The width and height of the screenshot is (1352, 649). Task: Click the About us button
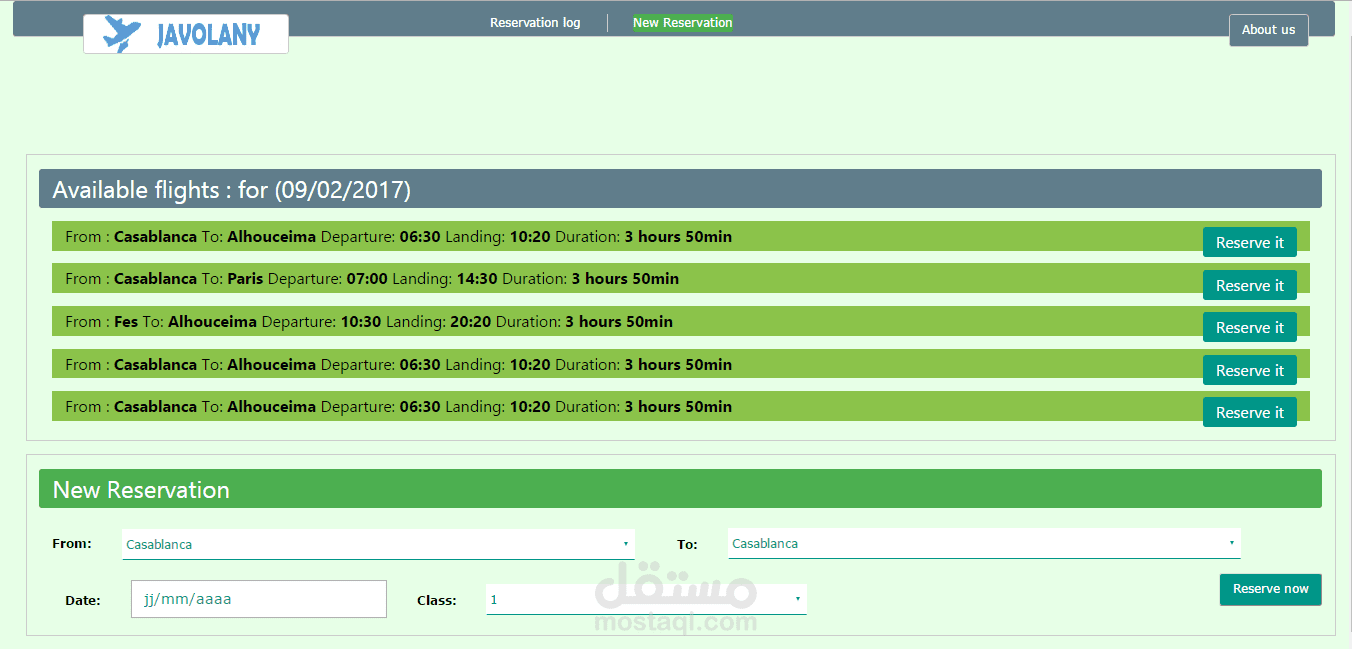(x=1268, y=30)
